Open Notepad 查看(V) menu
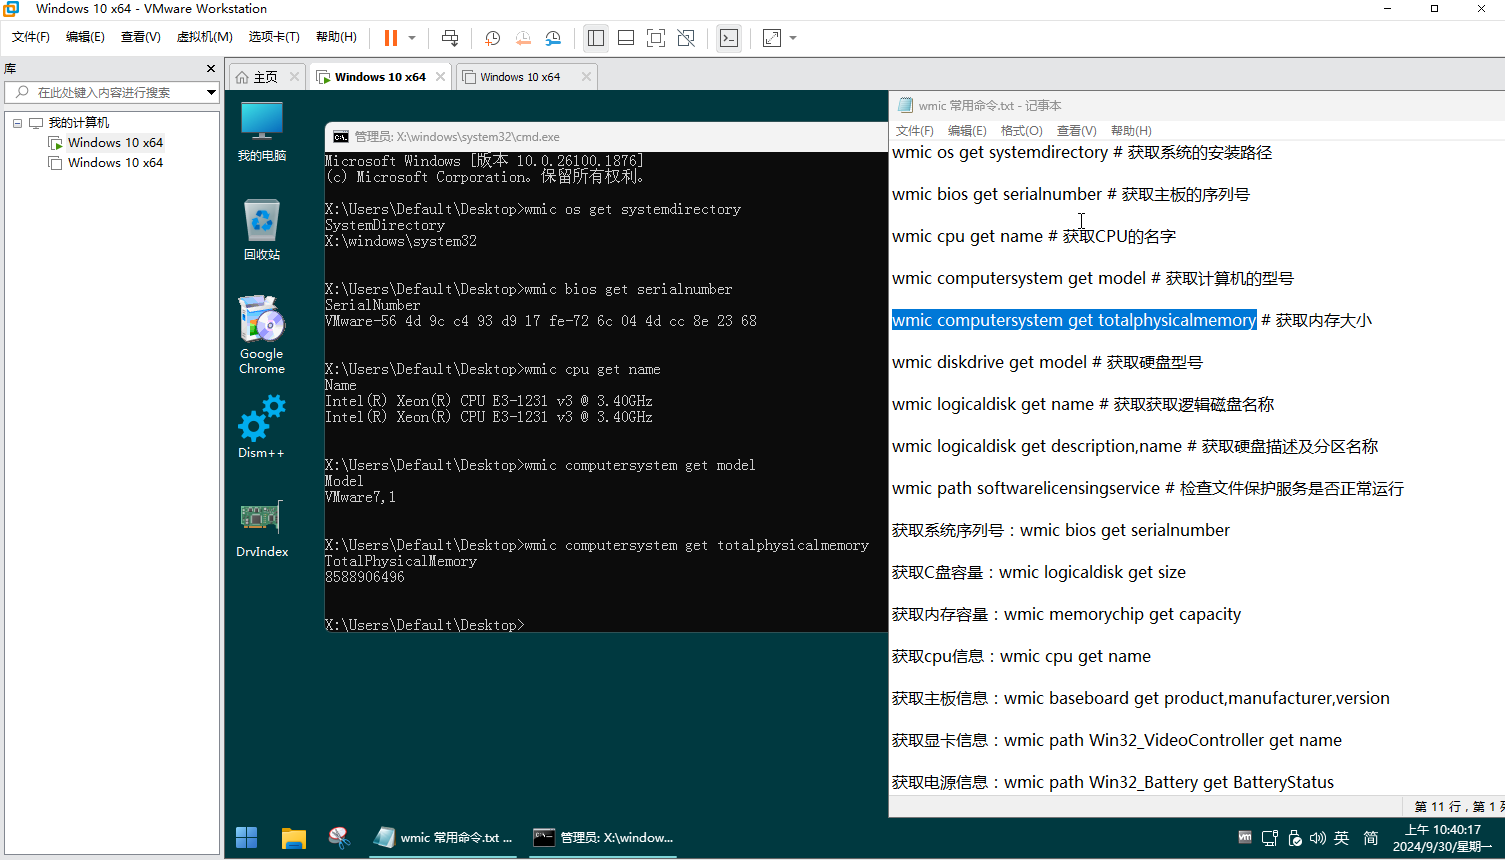The width and height of the screenshot is (1505, 860). click(x=1076, y=131)
